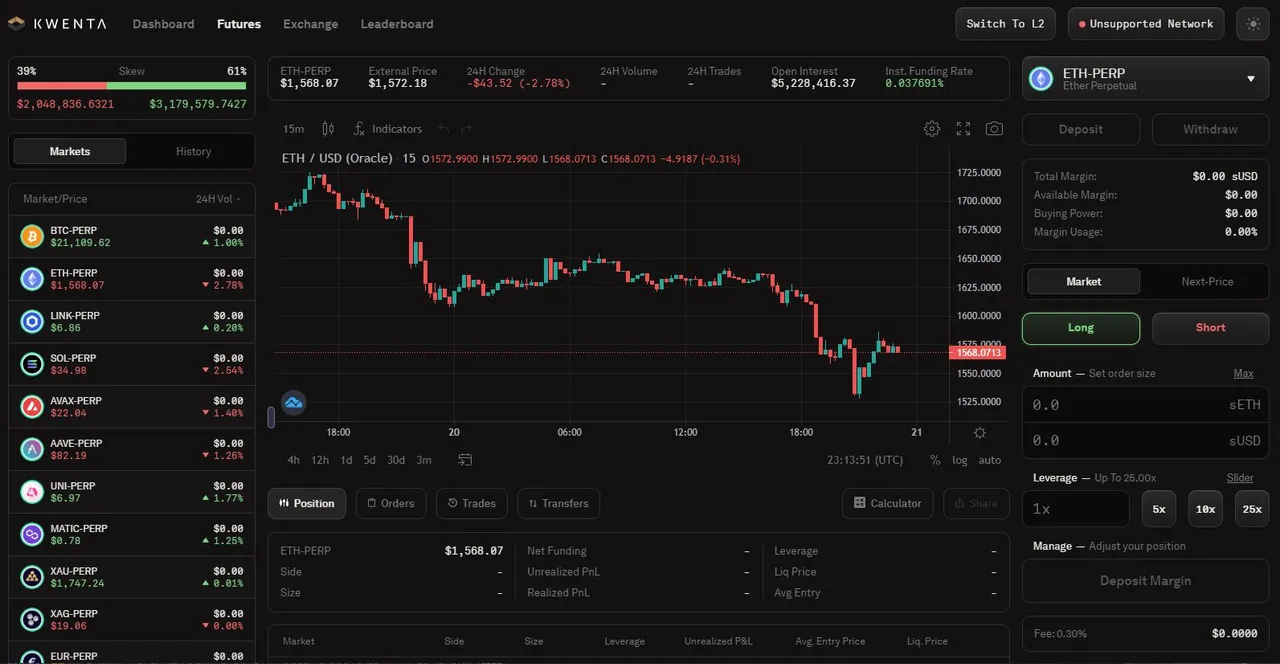The image size is (1280, 664).
Task: Open the Indicators menu on chart
Action: 387,129
